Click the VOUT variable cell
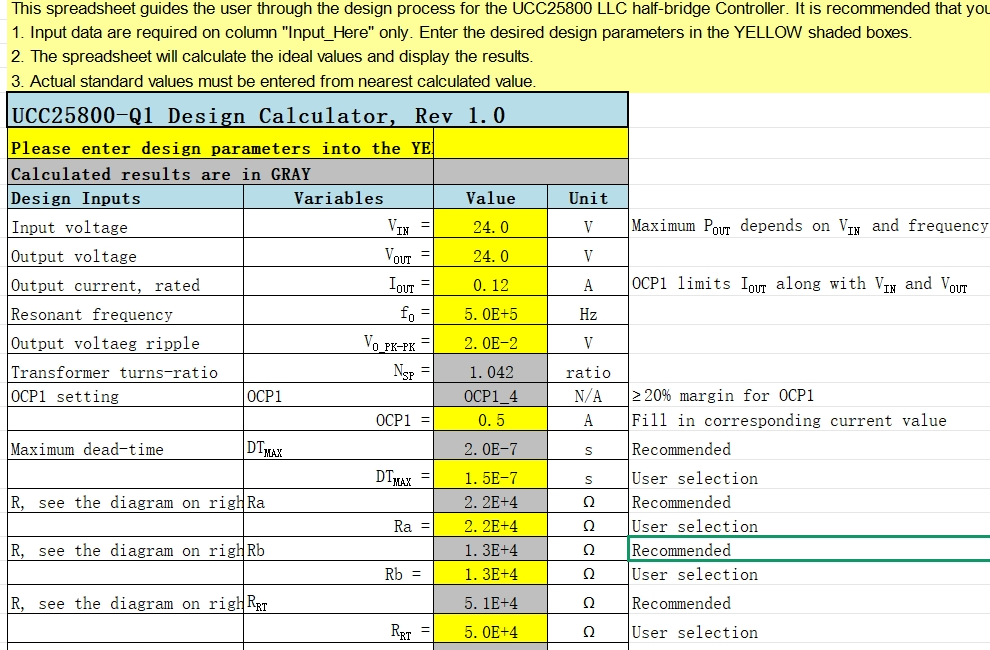Image resolution: width=990 pixels, height=650 pixels. click(338, 255)
